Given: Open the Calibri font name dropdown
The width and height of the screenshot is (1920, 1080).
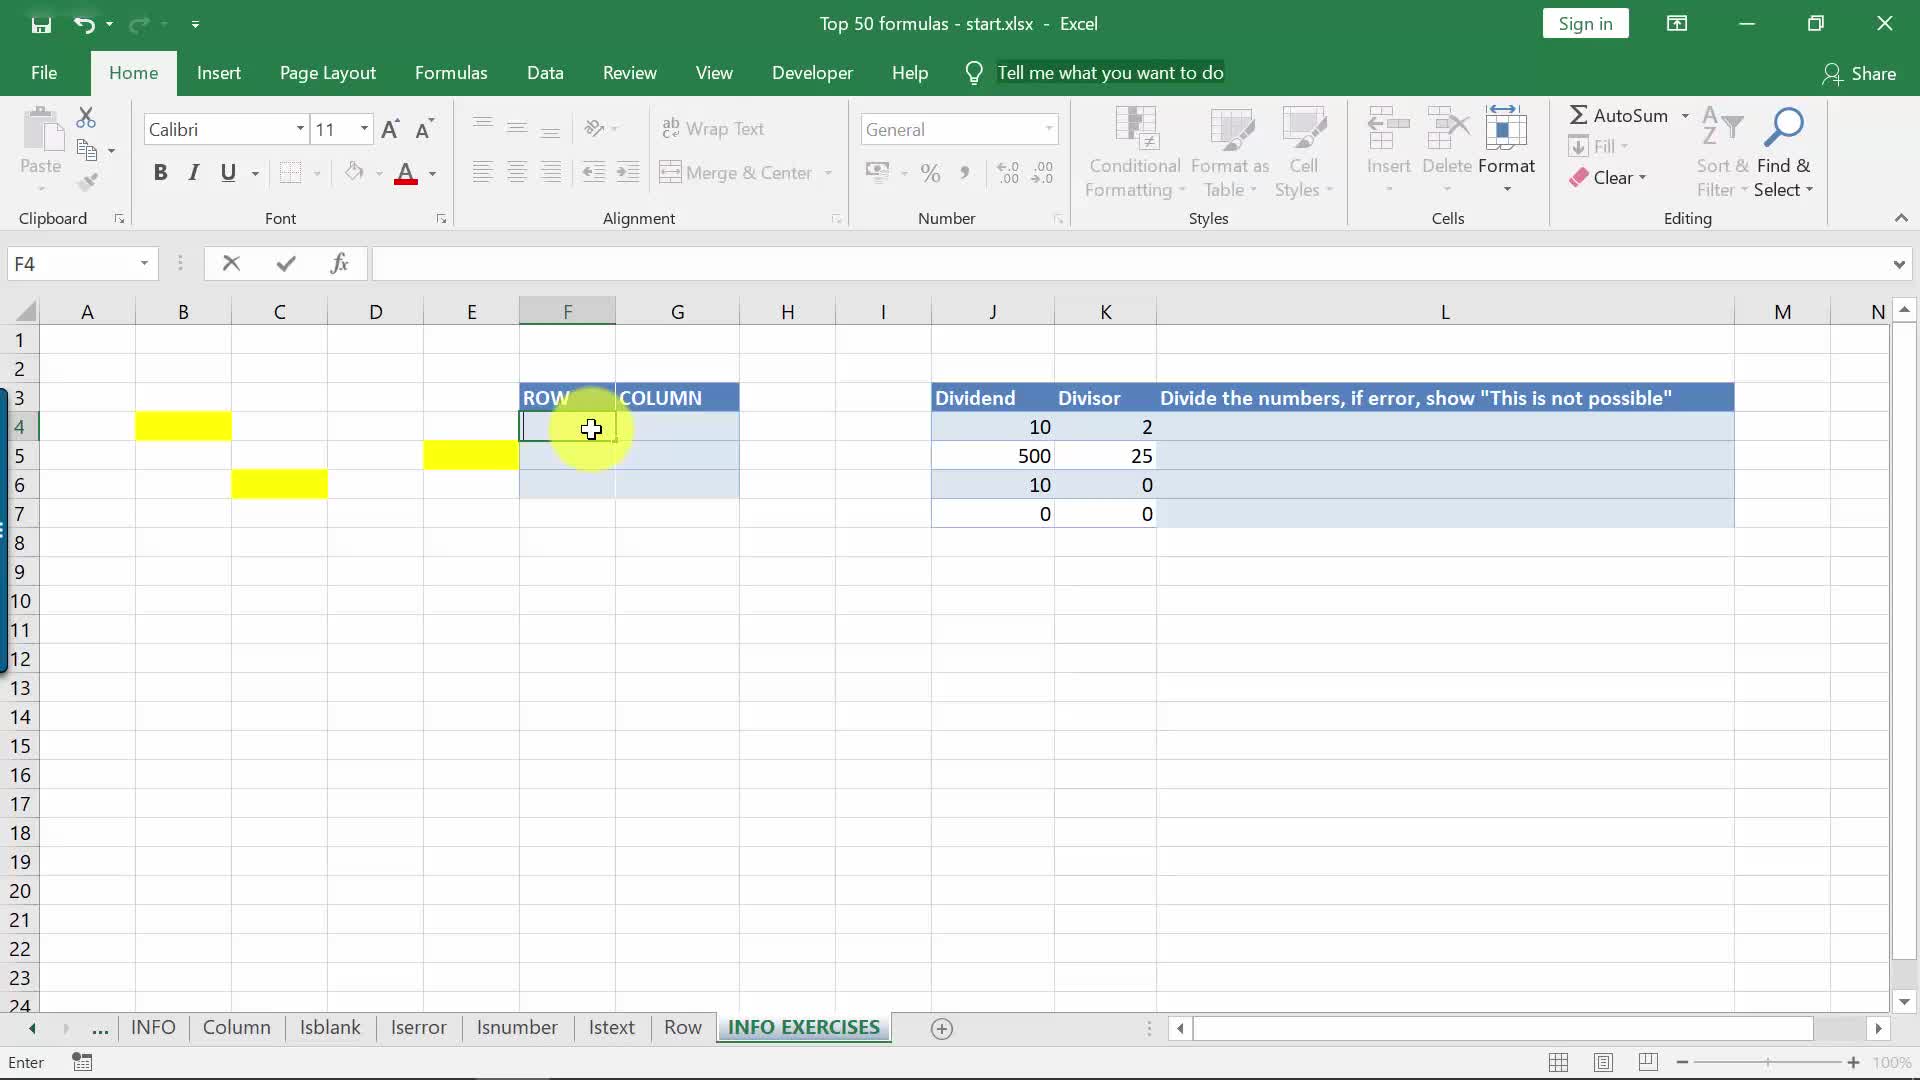Looking at the screenshot, I should click(x=299, y=129).
